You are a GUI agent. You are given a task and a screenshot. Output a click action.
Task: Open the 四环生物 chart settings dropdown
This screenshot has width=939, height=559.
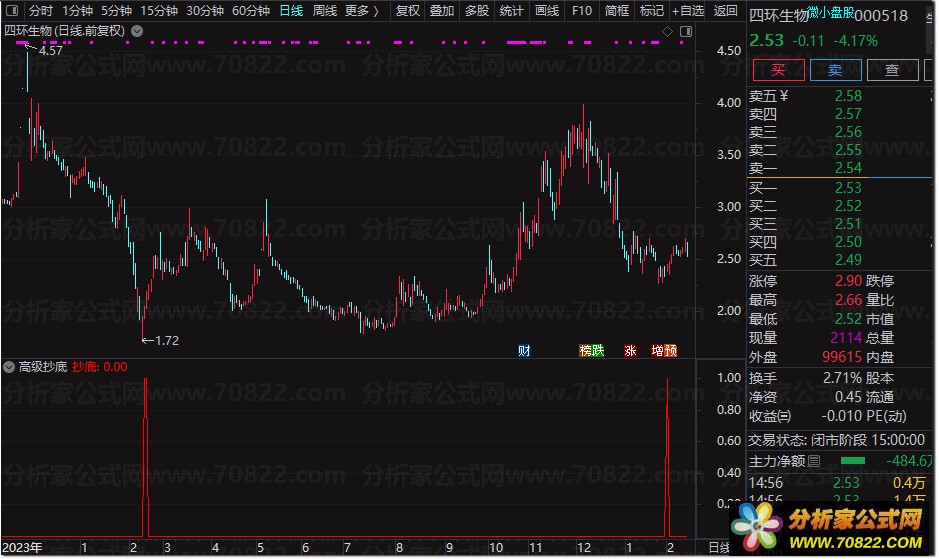[137, 31]
